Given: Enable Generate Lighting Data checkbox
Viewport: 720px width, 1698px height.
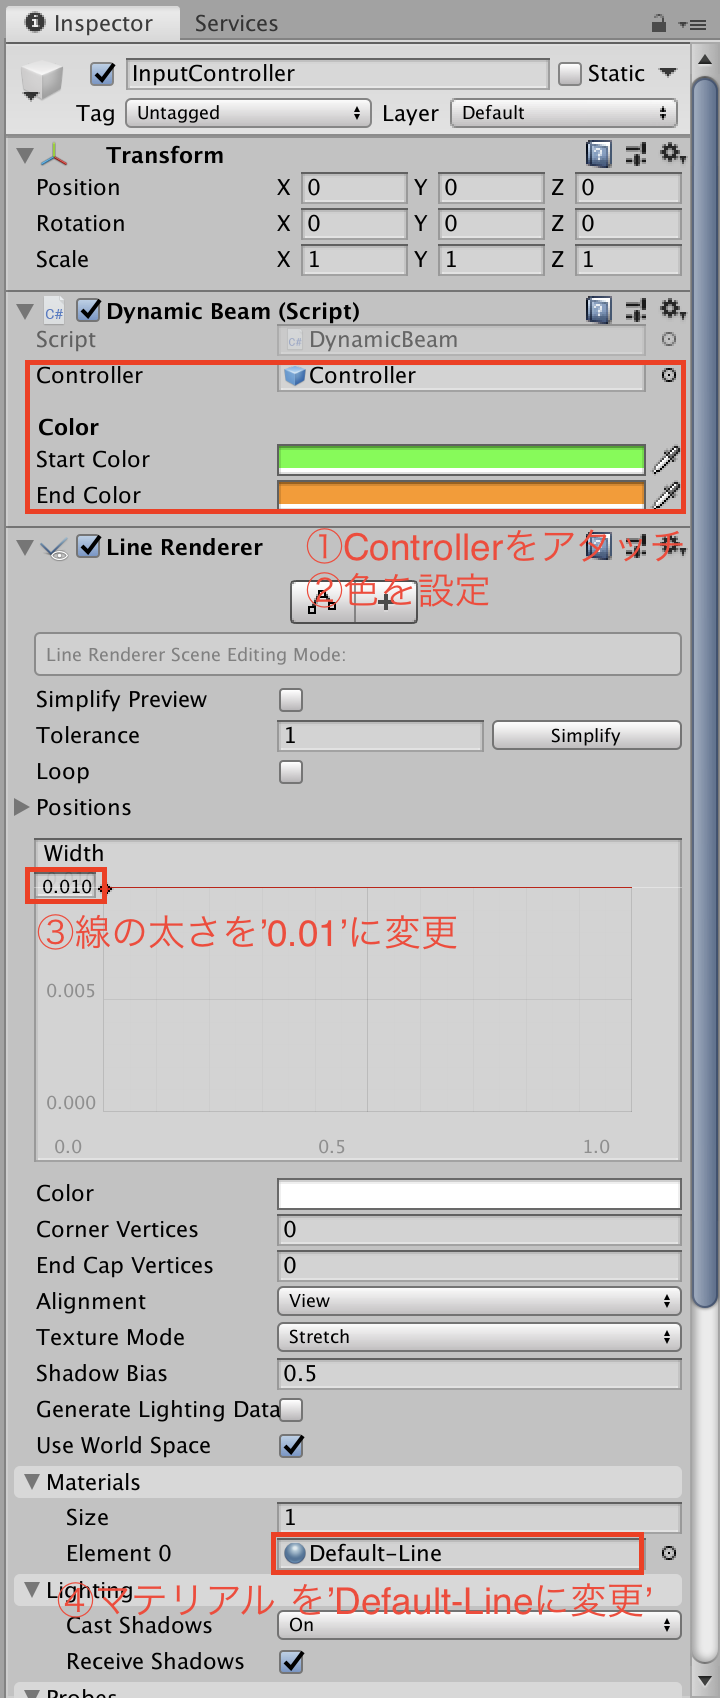Looking at the screenshot, I should (x=291, y=1410).
